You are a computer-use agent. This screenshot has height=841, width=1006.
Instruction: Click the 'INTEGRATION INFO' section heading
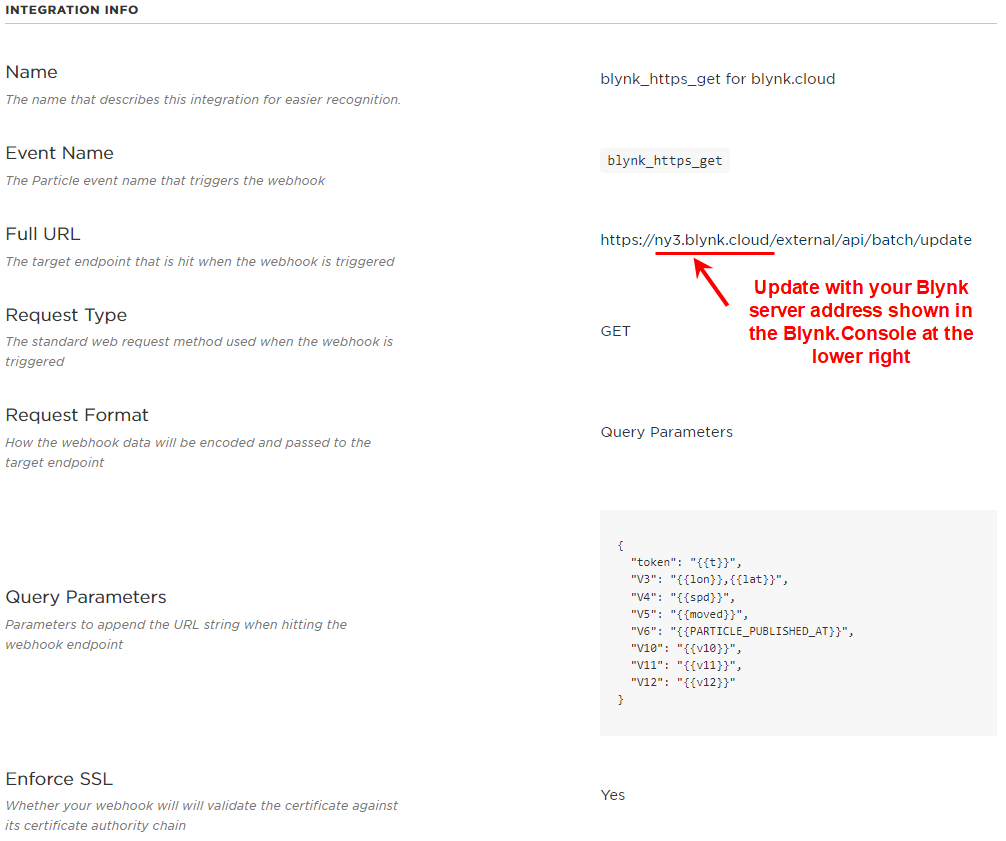tap(72, 10)
